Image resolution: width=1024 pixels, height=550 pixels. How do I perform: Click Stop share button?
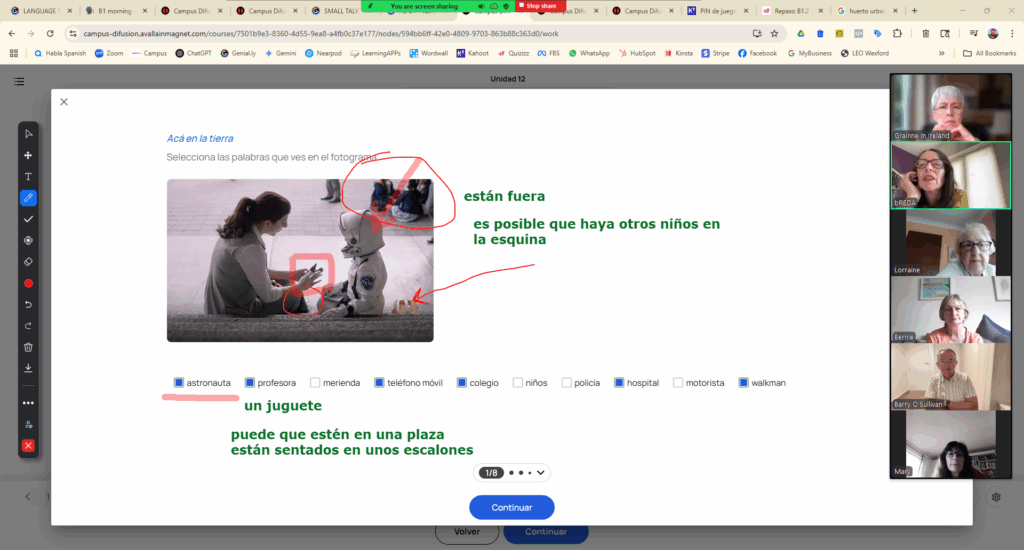[540, 6]
